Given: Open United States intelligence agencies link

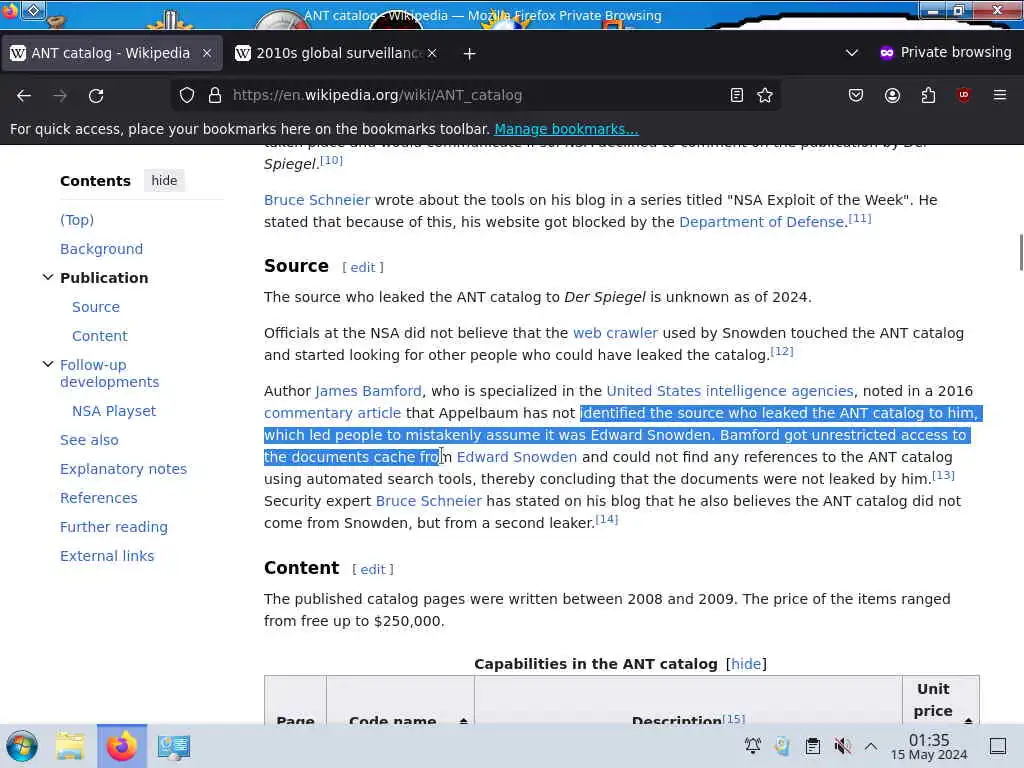Looking at the screenshot, I should tap(729, 391).
